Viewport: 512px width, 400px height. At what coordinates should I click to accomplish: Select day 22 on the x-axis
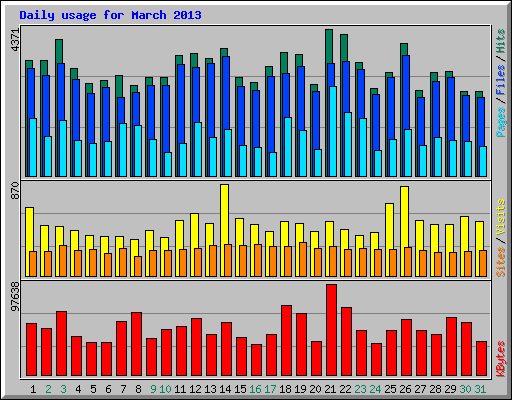point(345,389)
